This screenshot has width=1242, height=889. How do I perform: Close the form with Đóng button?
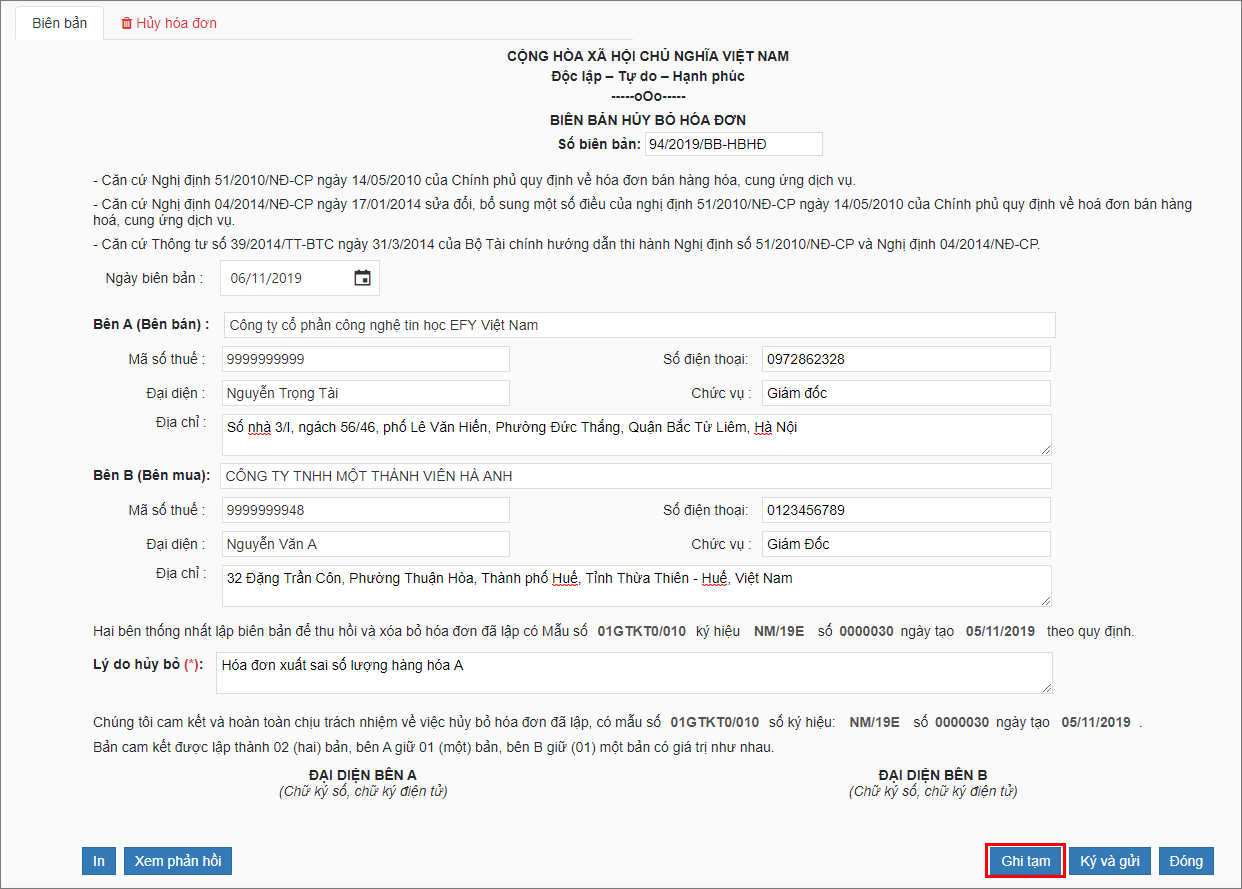[x=1186, y=861]
